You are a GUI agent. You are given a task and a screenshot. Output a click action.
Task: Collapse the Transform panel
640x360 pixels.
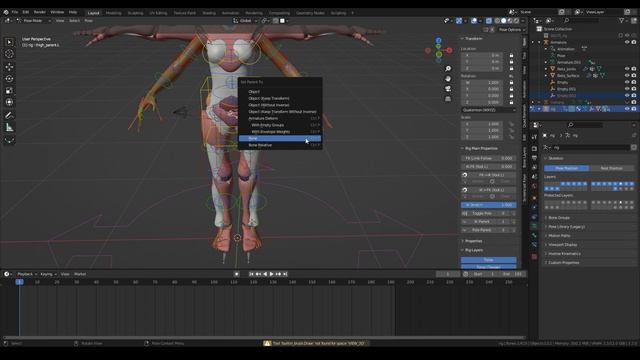473,38
